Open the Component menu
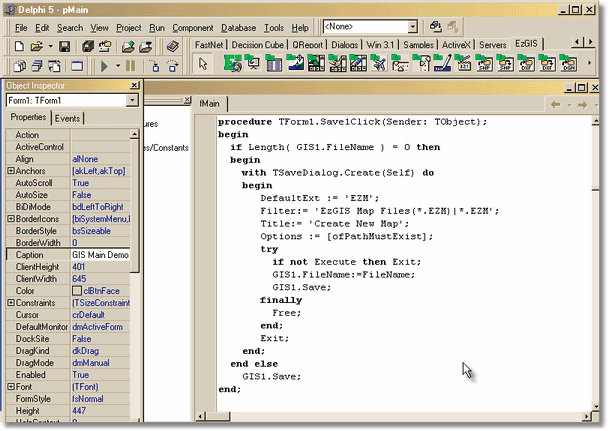This screenshot has width=608, height=431. (x=193, y=28)
